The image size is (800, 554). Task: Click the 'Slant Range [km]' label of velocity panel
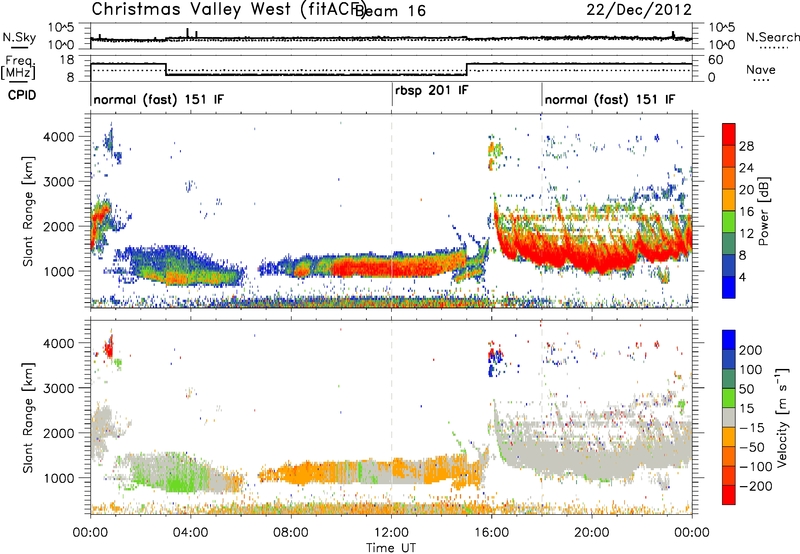(28, 418)
